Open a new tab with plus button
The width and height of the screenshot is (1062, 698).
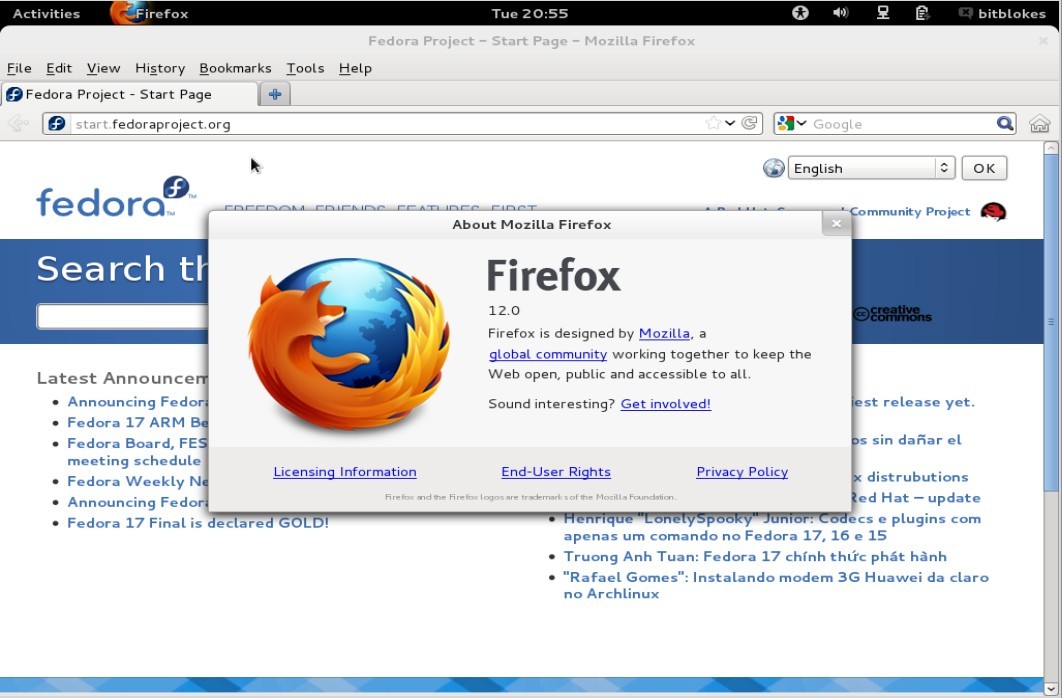pyautogui.click(x=275, y=94)
